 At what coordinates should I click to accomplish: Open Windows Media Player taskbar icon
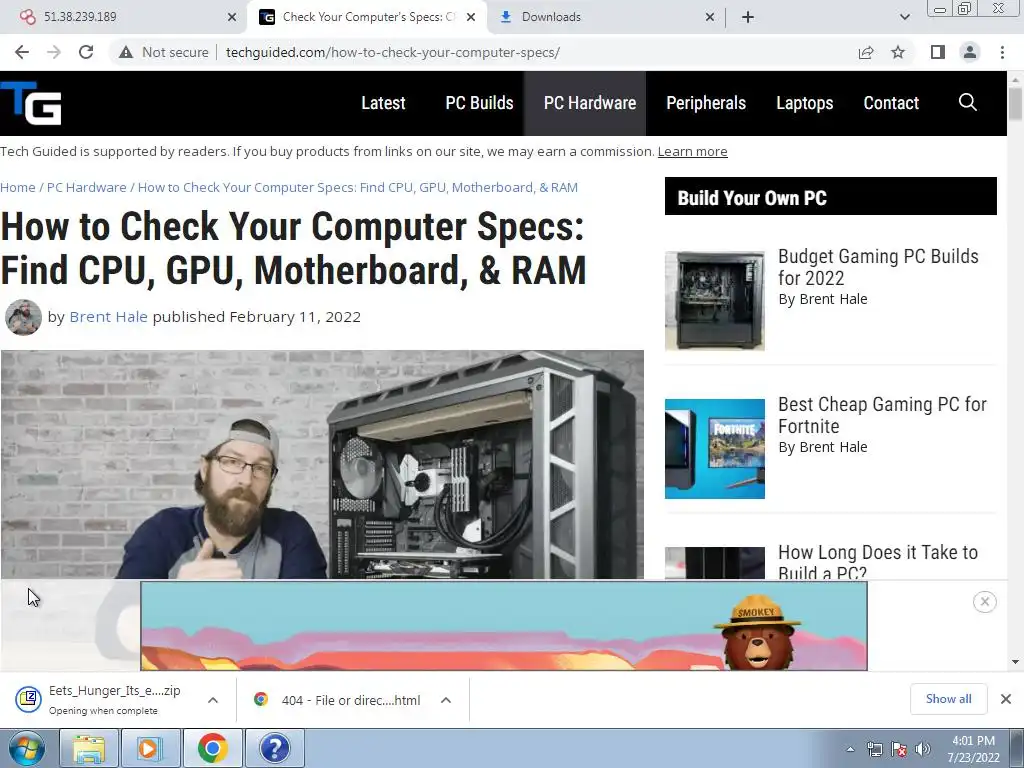click(x=150, y=748)
